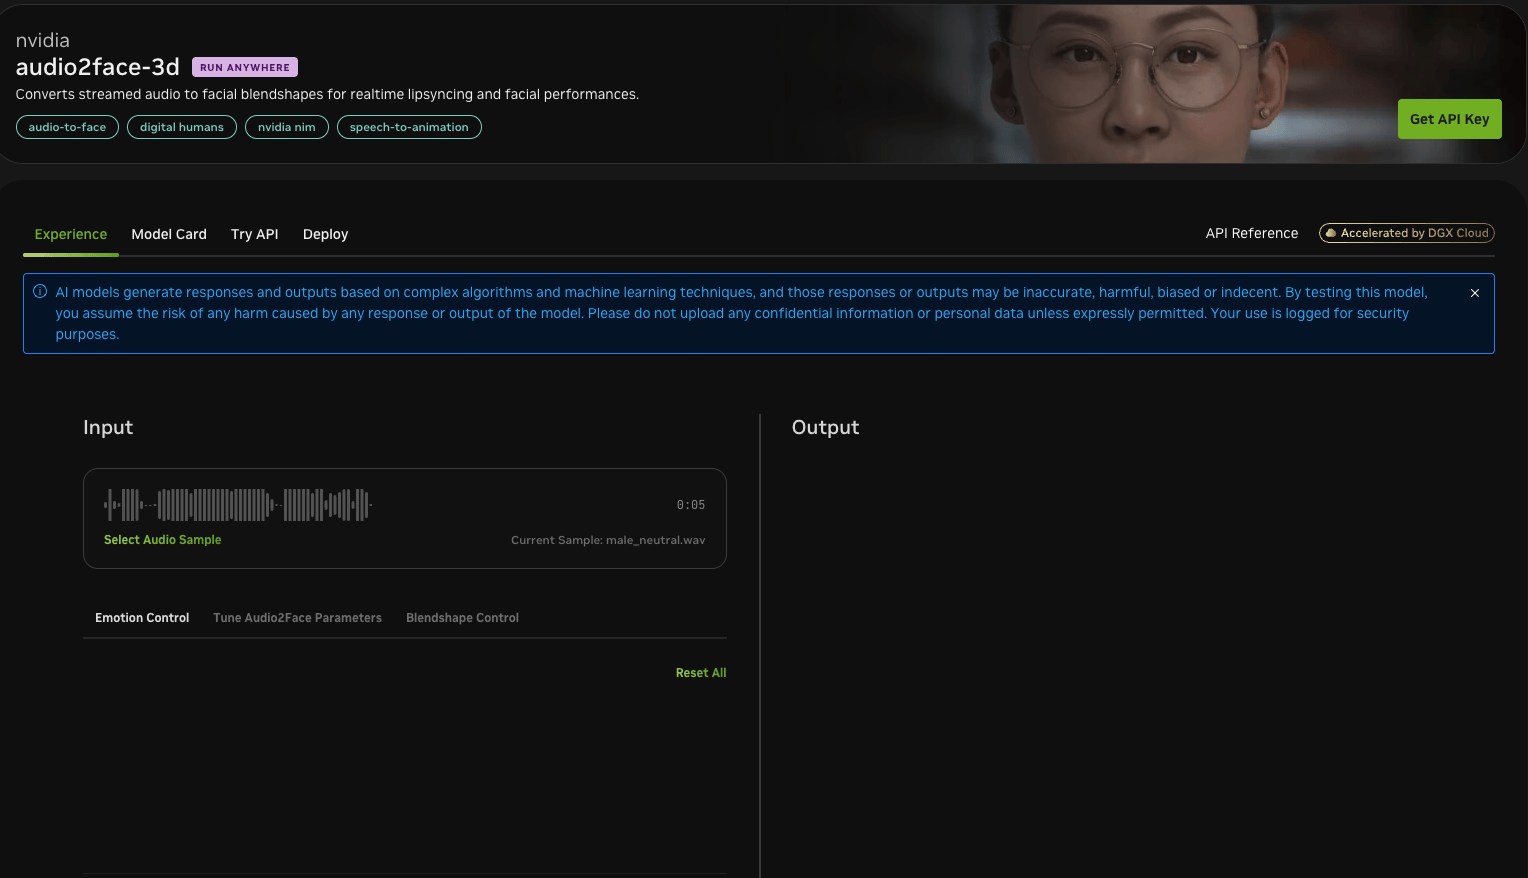Click the audio waveform to seek
This screenshot has width=1528, height=878.
238,505
